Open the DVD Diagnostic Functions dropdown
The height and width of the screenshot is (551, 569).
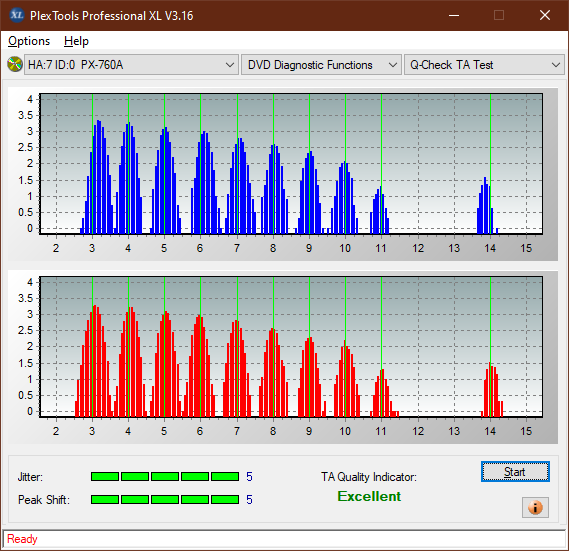[x=321, y=65]
